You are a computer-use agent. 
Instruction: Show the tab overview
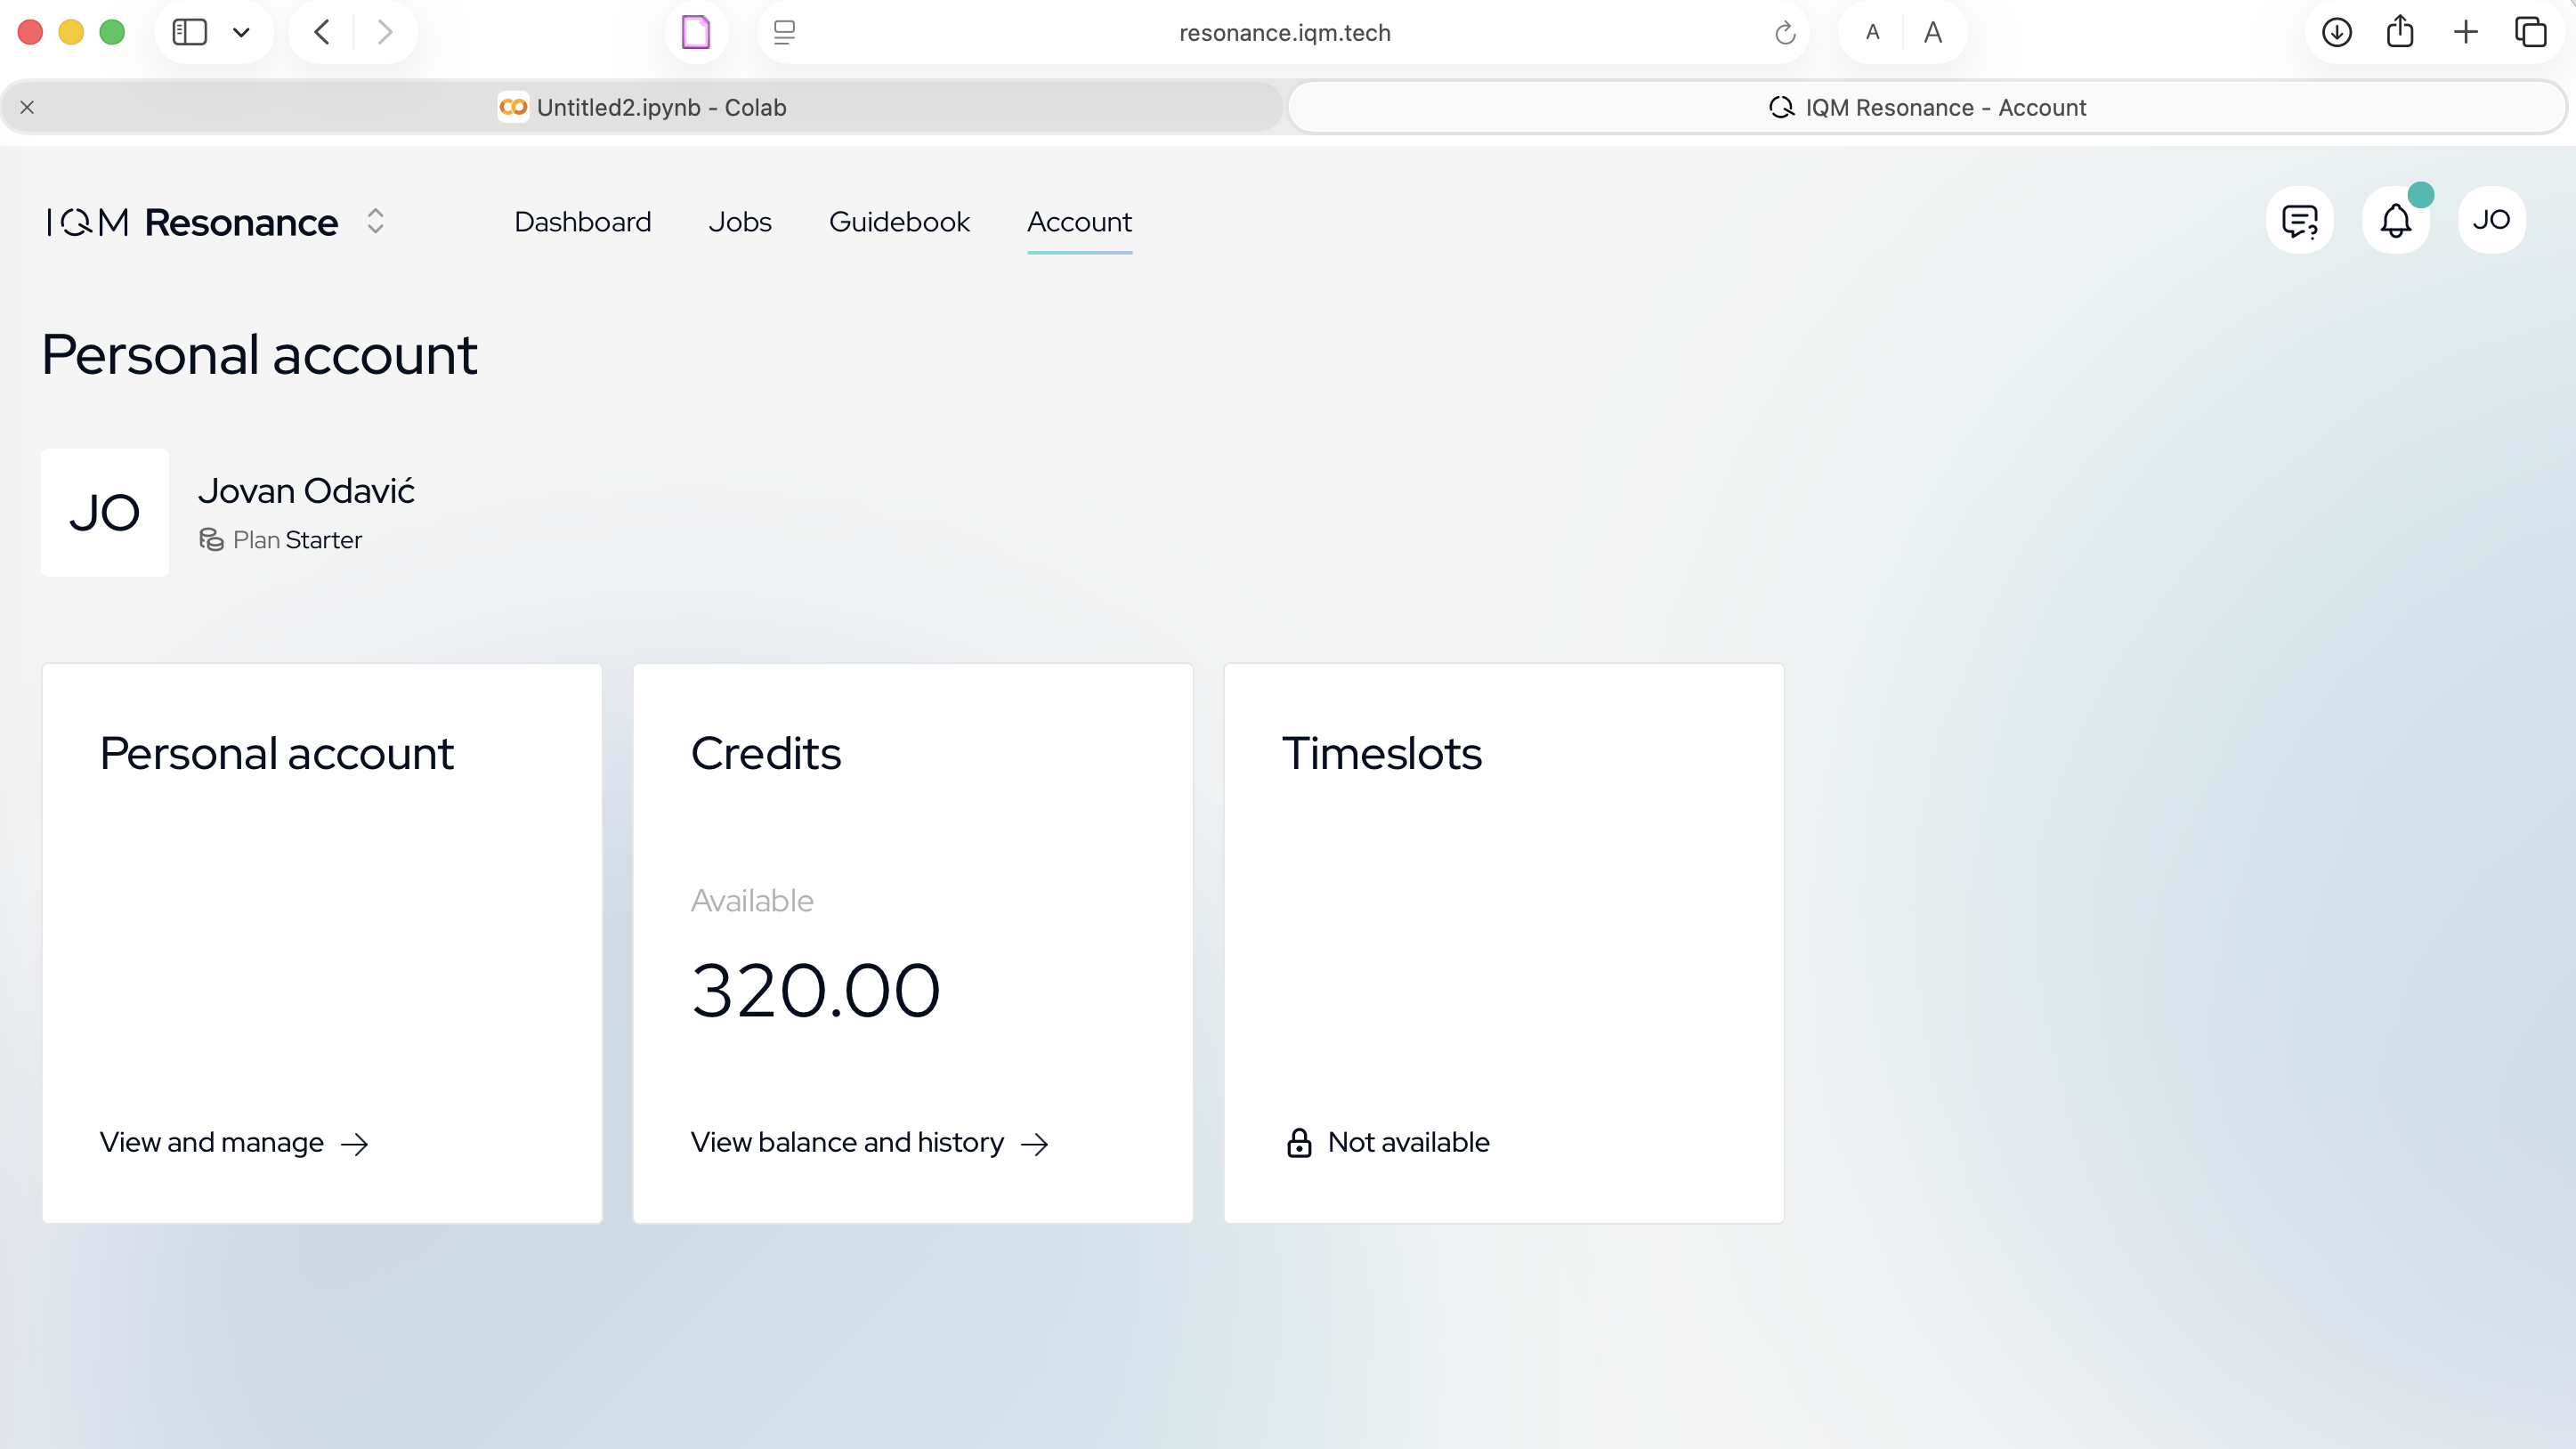pos(2531,33)
